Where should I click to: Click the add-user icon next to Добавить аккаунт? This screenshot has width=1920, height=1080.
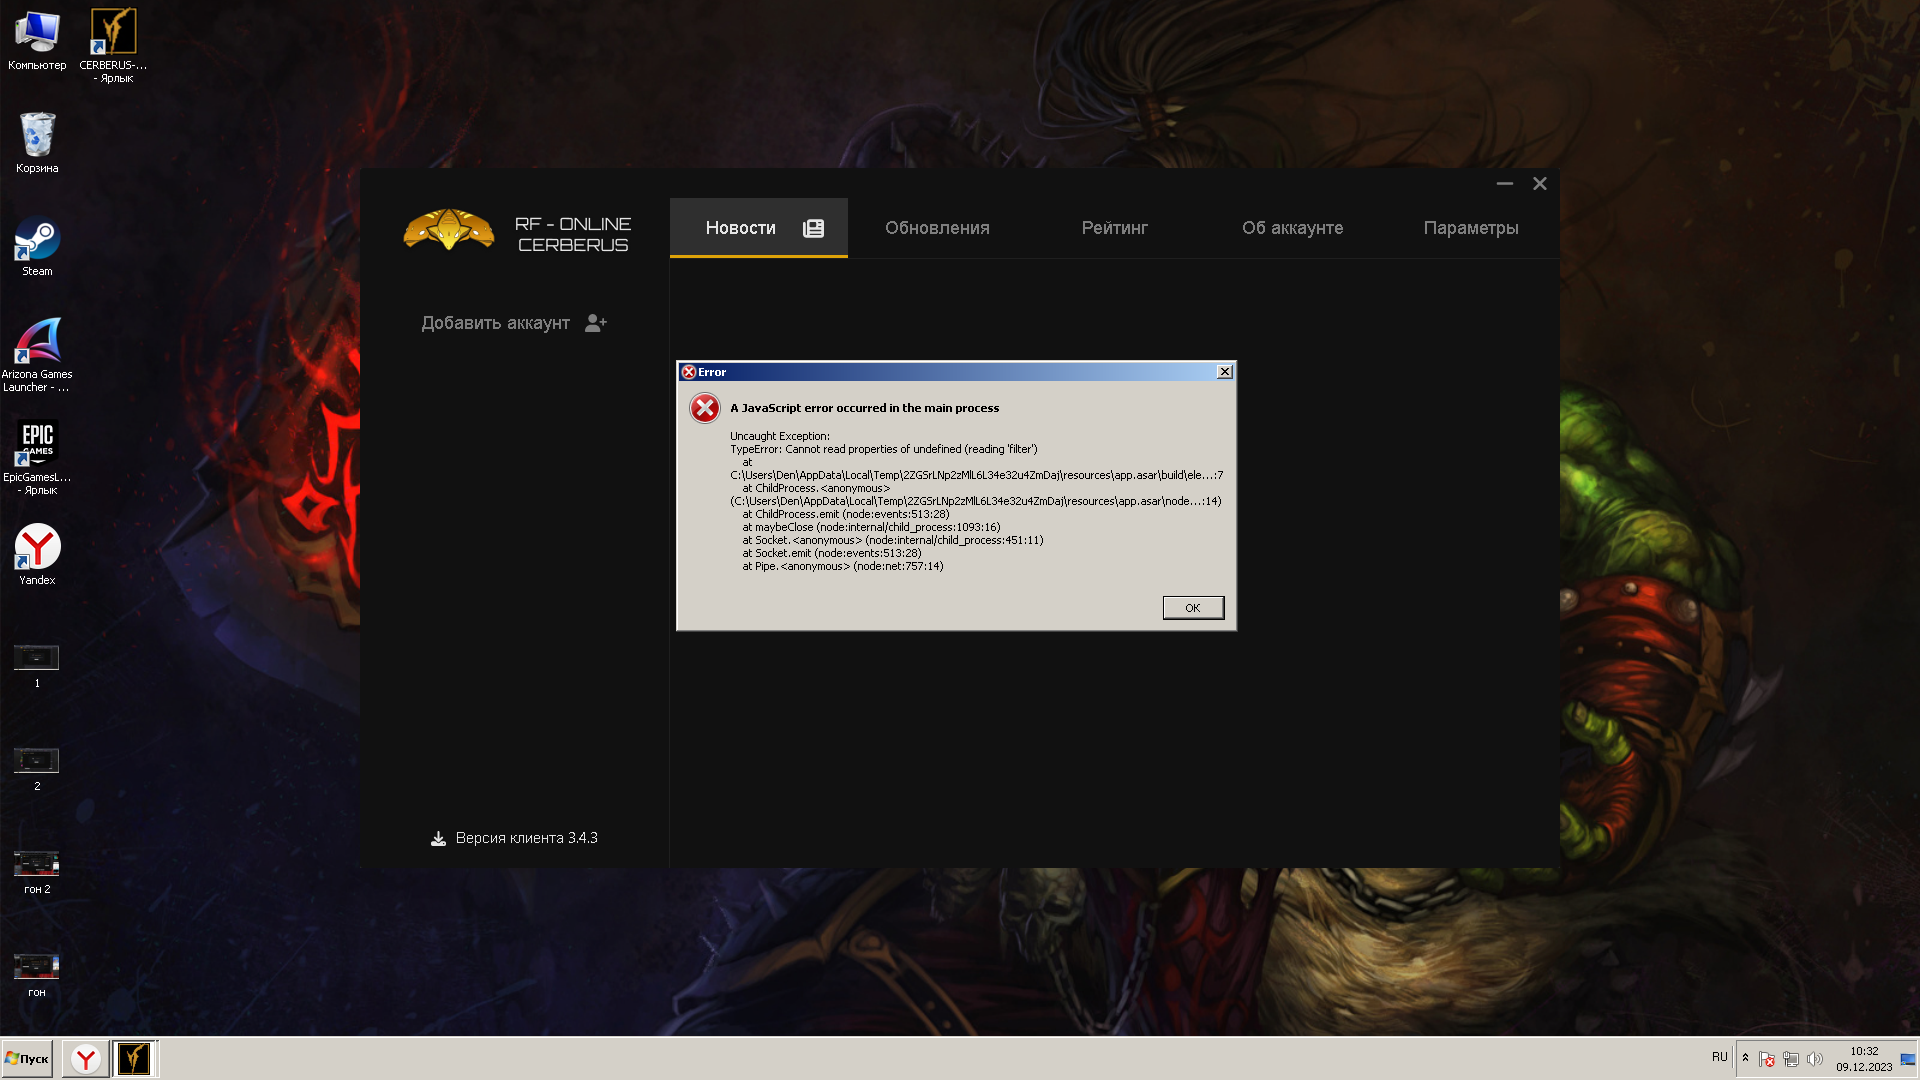(596, 323)
